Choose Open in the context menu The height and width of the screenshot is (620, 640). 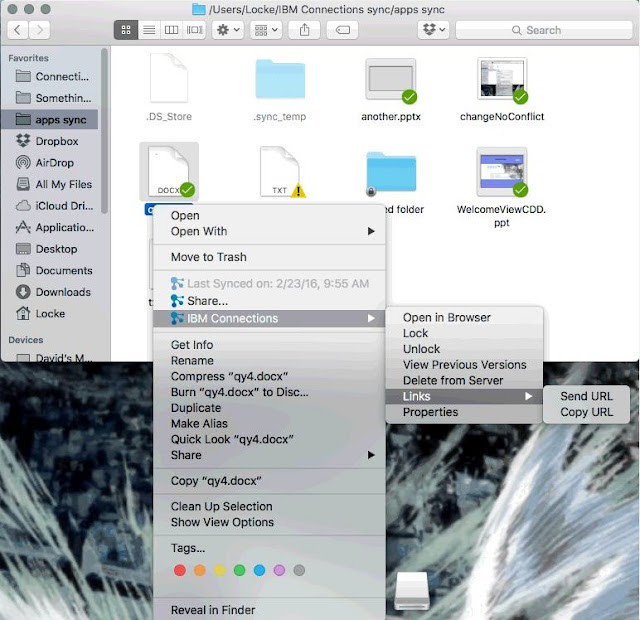click(x=269, y=216)
